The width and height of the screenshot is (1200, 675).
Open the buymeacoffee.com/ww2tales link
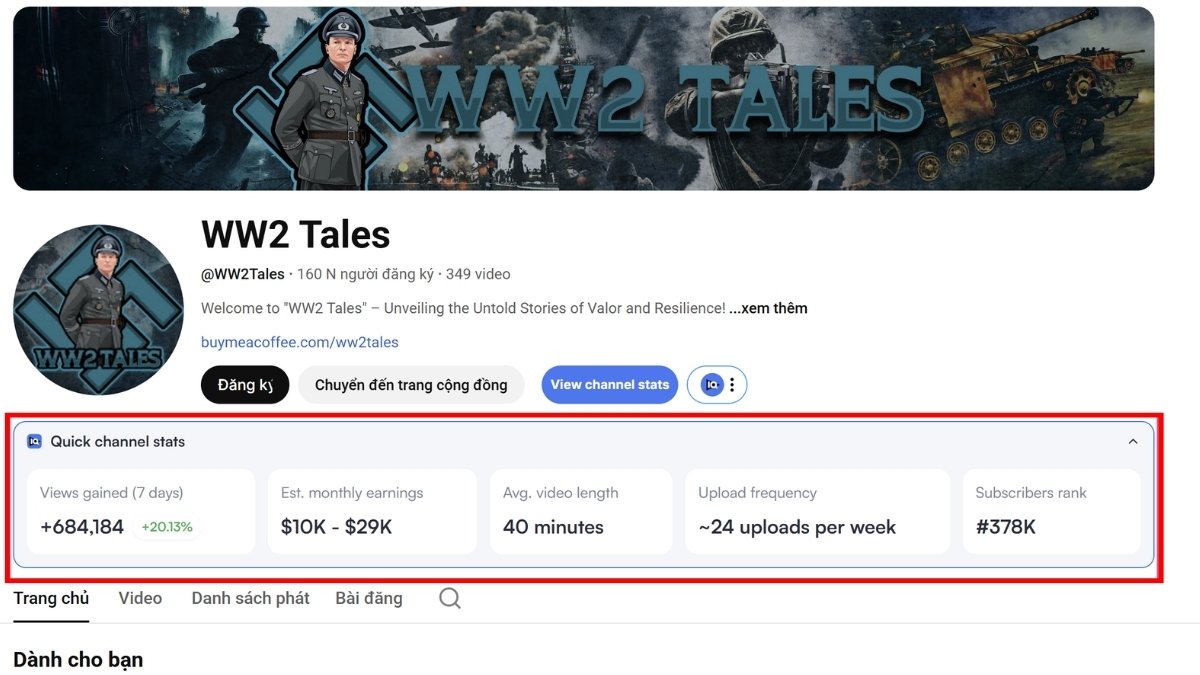click(300, 342)
